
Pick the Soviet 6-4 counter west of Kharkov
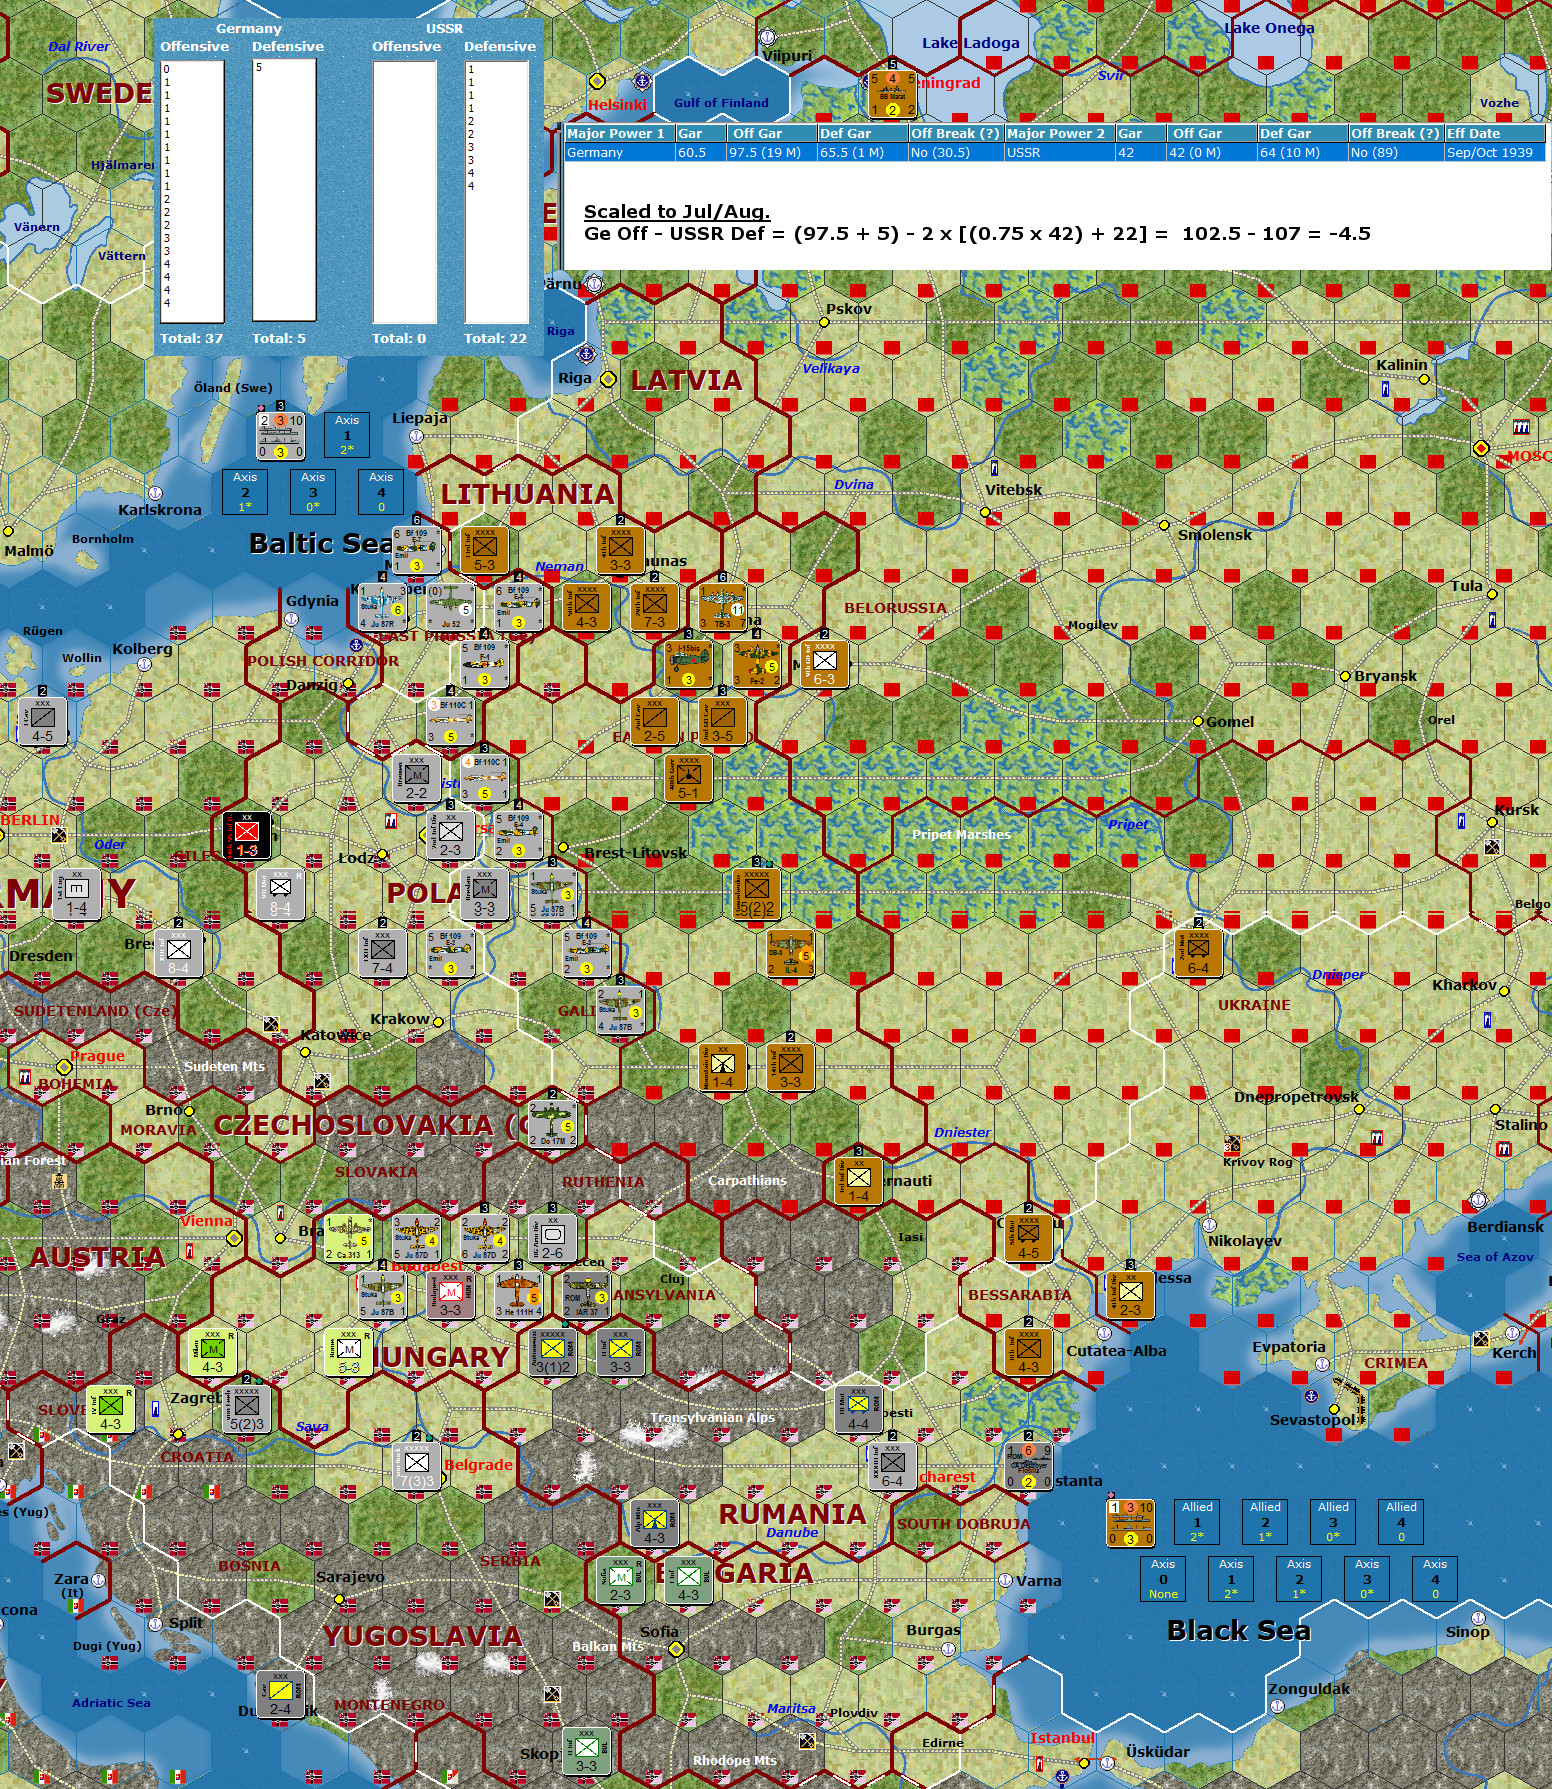pos(1199,953)
